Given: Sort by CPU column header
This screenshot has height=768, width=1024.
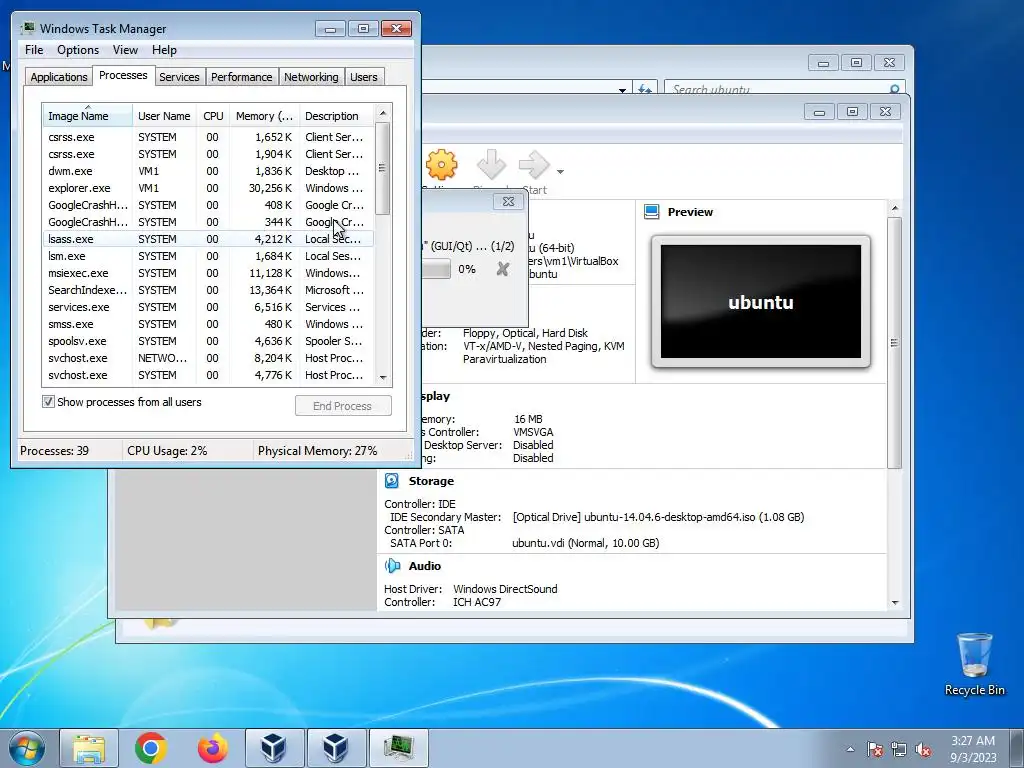Looking at the screenshot, I should click(x=213, y=116).
